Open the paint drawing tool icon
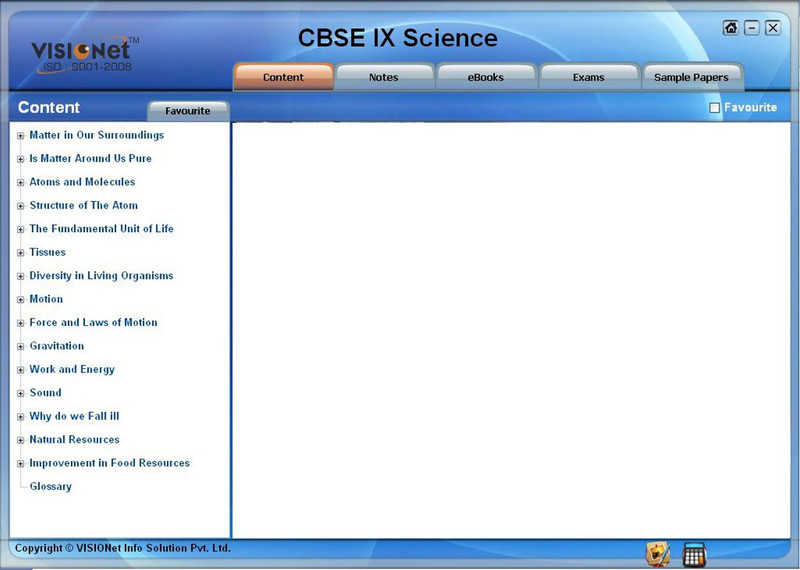The height and width of the screenshot is (570, 800). [658, 554]
